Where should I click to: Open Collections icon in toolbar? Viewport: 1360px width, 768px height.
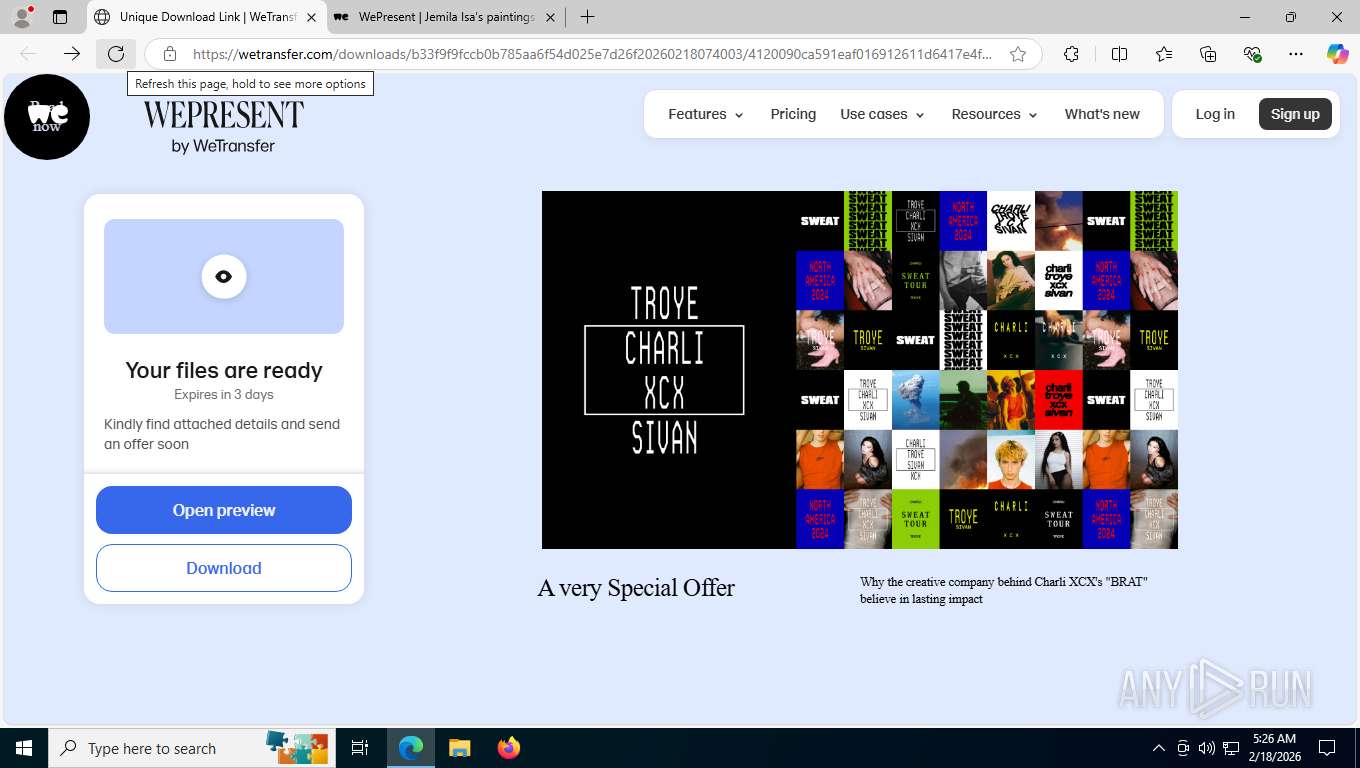tap(1208, 54)
